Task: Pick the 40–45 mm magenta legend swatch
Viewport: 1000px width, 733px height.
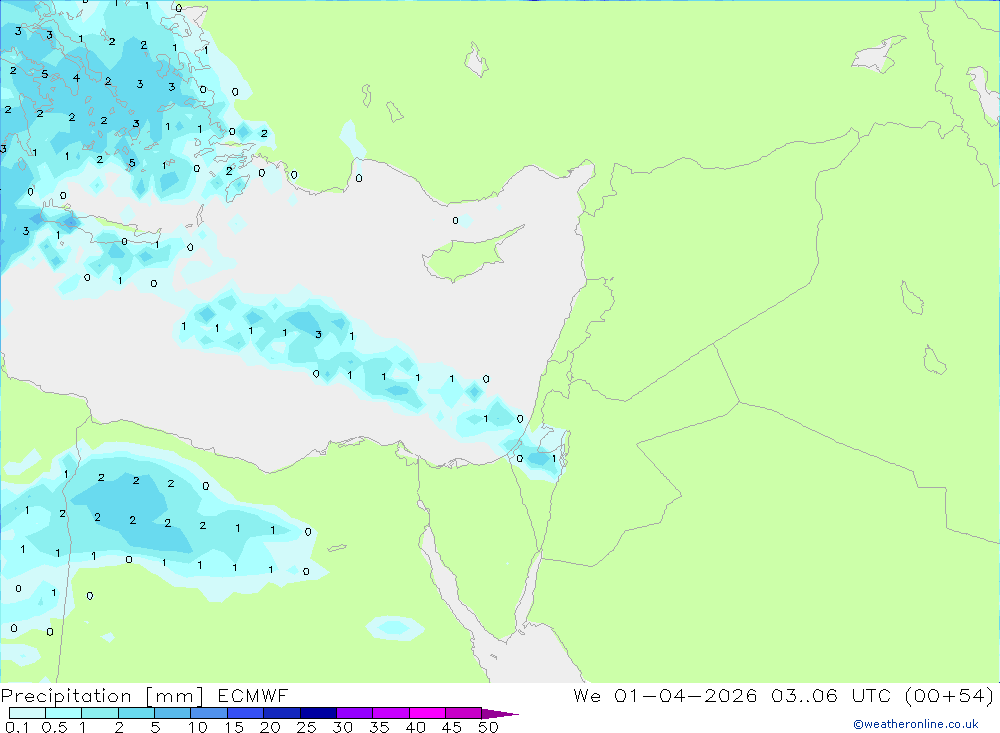Action: click(427, 713)
